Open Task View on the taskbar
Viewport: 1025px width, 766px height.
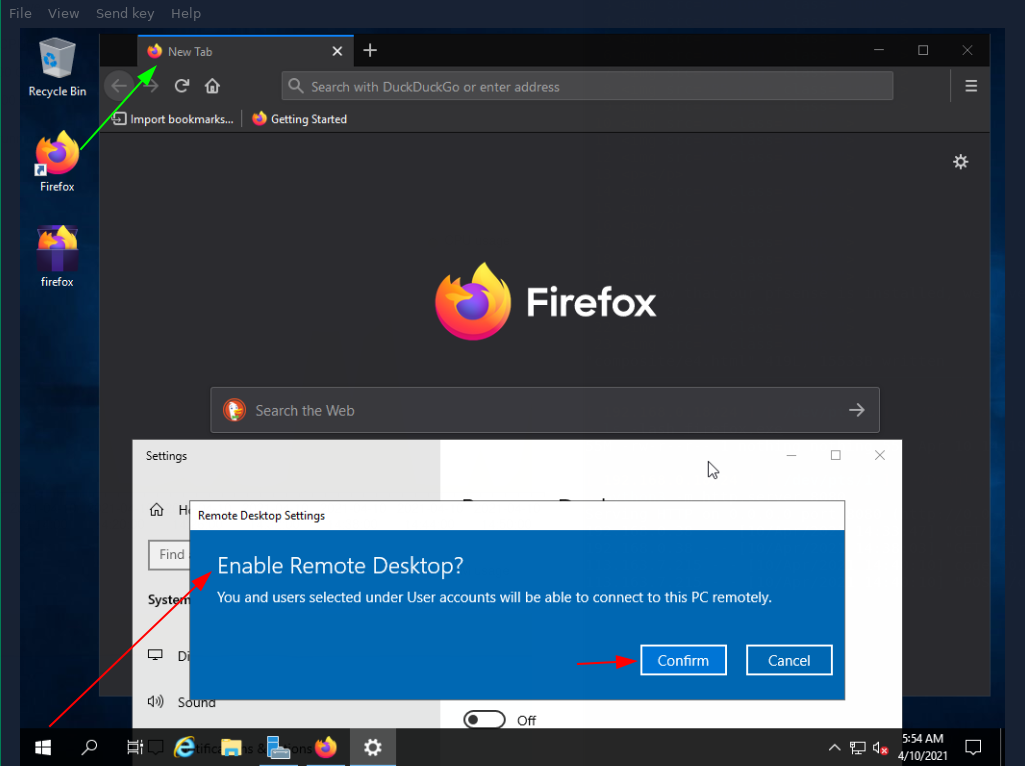135,747
